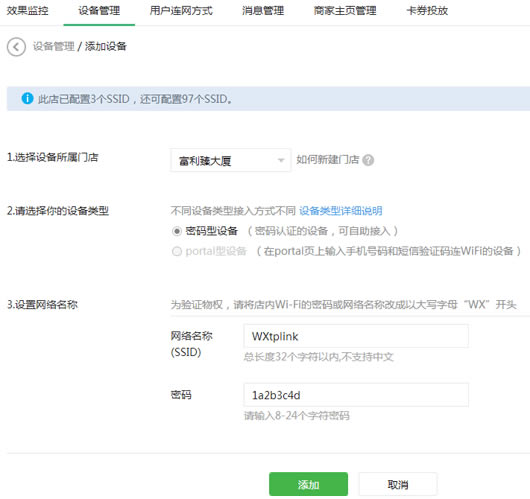Focus the 网络名称 SSID input field
This screenshot has width=530, height=499.
356,336
